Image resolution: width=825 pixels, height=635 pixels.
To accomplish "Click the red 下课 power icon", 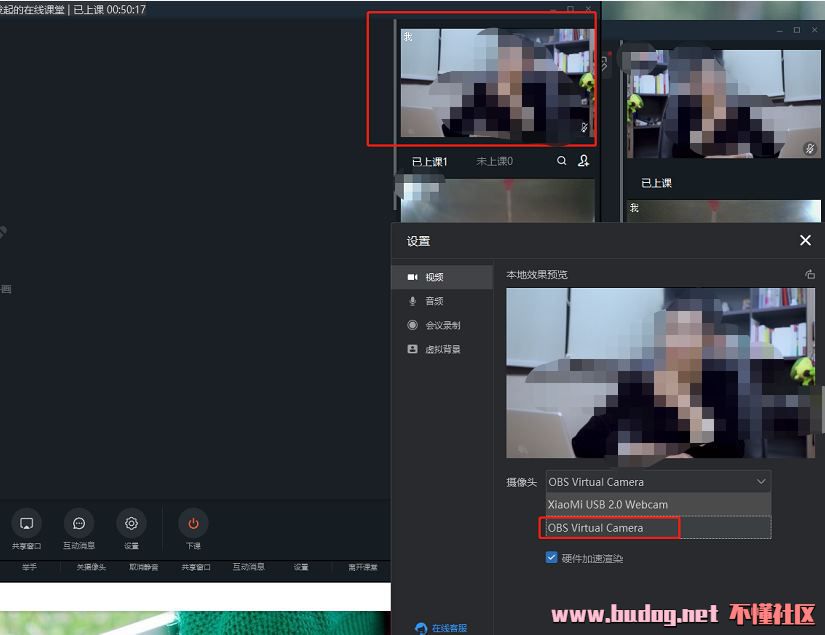I will pos(193,523).
